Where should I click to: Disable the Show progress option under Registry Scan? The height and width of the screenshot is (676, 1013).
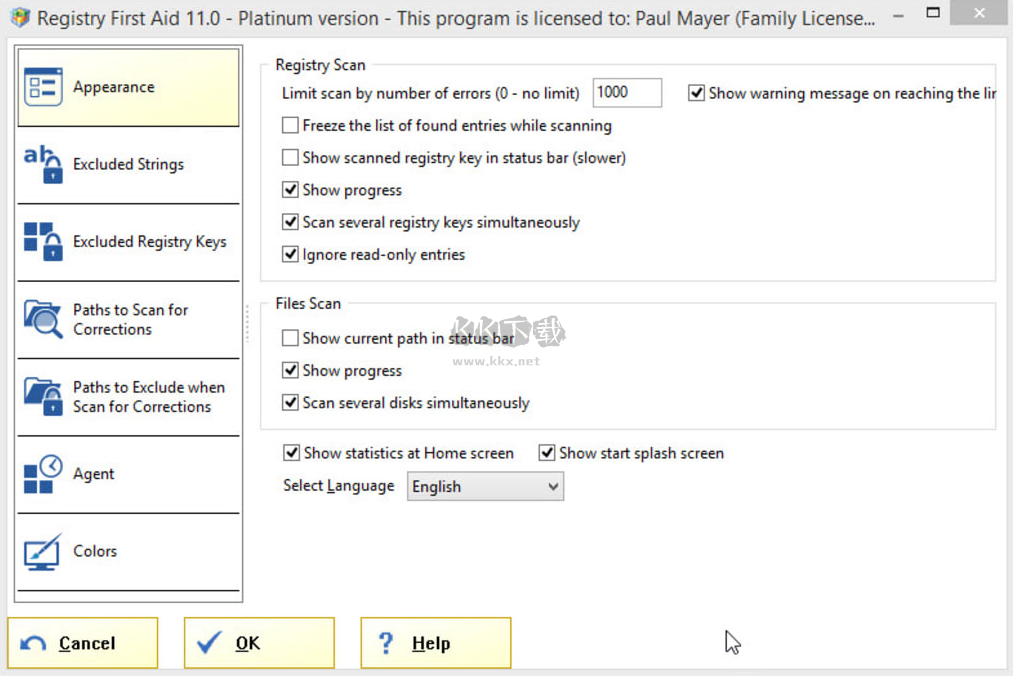click(290, 190)
